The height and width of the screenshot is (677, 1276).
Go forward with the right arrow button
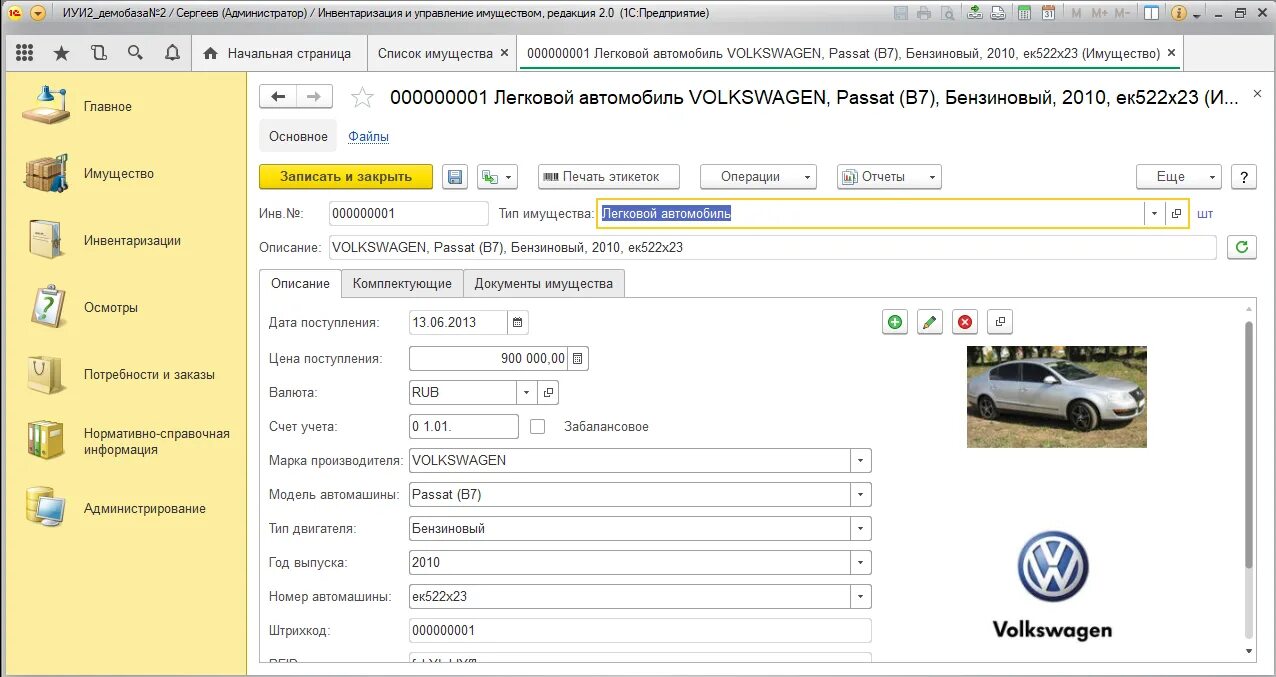point(314,96)
